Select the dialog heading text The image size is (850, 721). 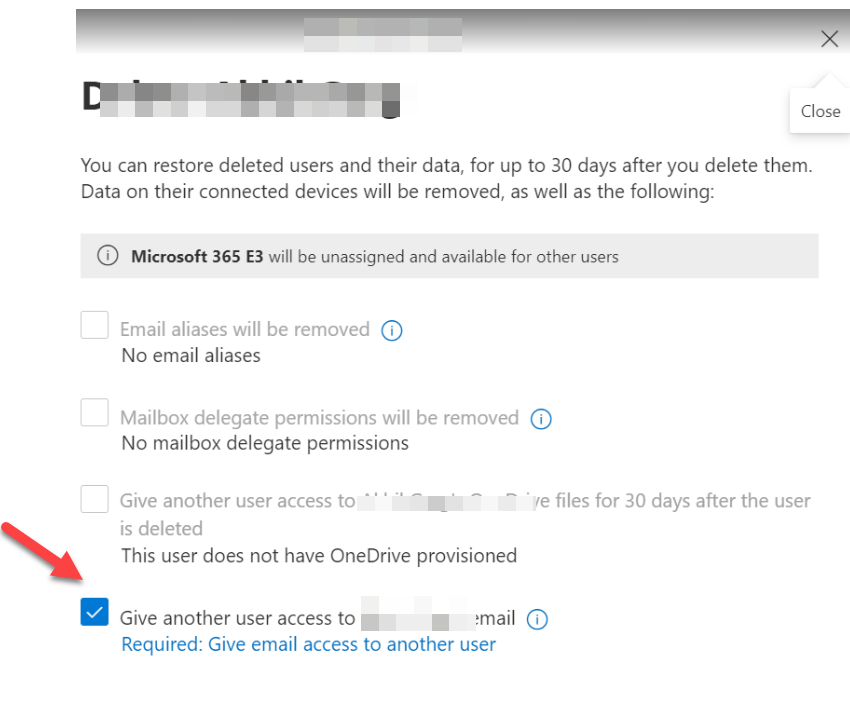pos(240,95)
